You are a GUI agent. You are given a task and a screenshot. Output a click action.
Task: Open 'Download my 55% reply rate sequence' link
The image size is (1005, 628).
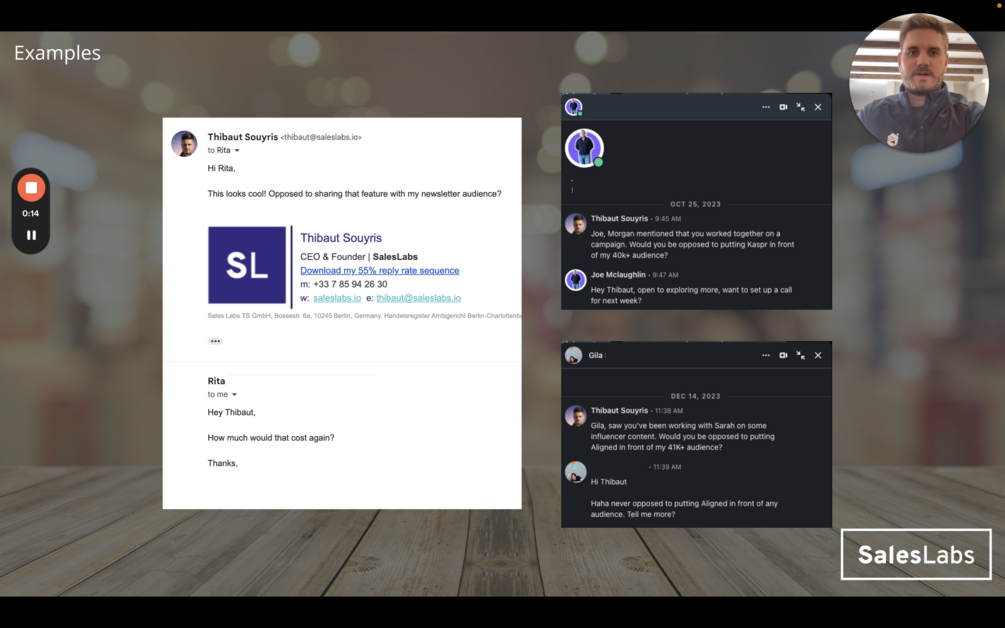[x=379, y=270]
